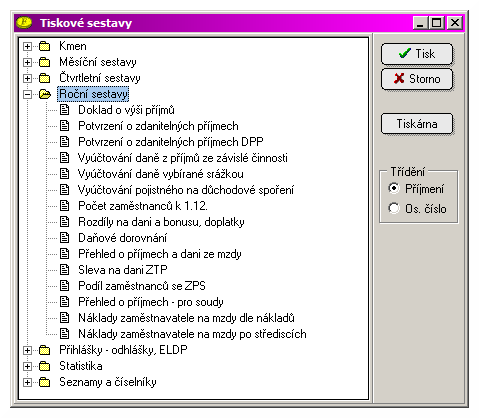Image resolution: width=479 pixels, height=418 pixels.
Task: Select Přehled o příjmech - pro soudy
Action: click(x=151, y=302)
